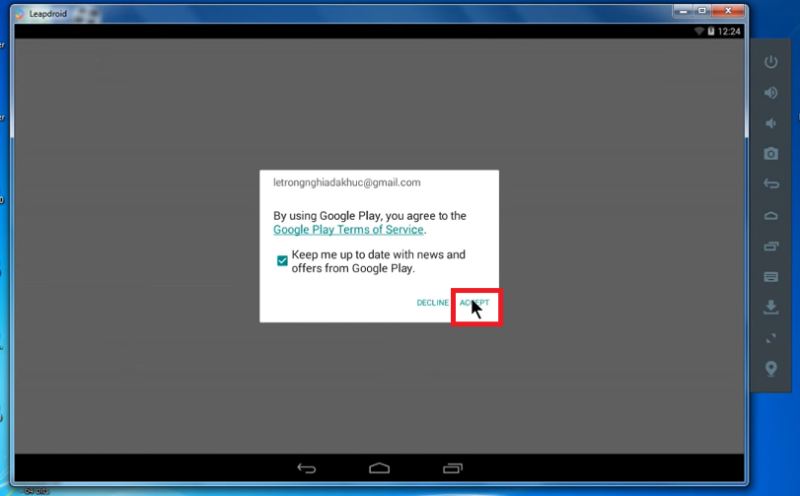This screenshot has height=496, width=800.
Task: Open the GPS location pin icon
Action: click(770, 369)
